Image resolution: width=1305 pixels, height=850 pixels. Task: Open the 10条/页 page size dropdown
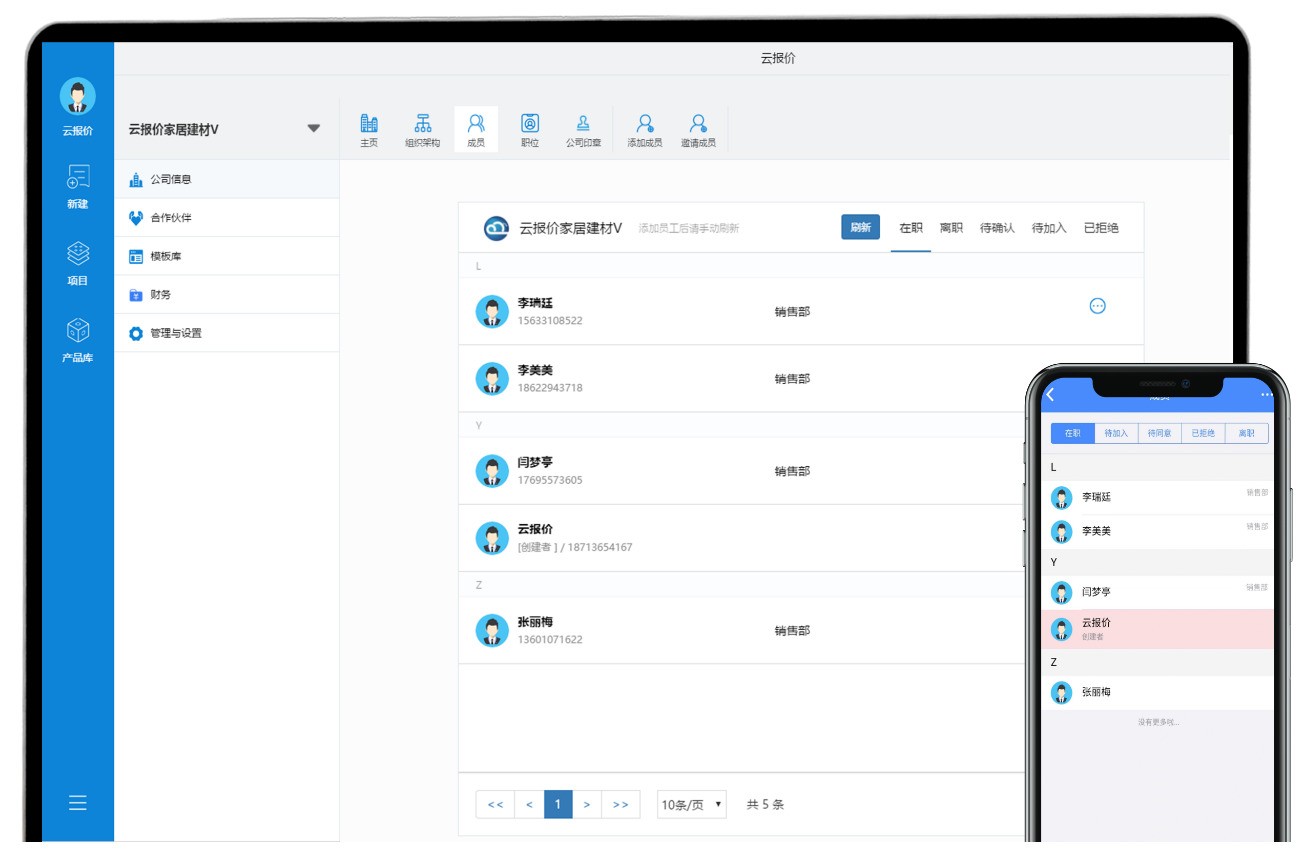click(691, 805)
